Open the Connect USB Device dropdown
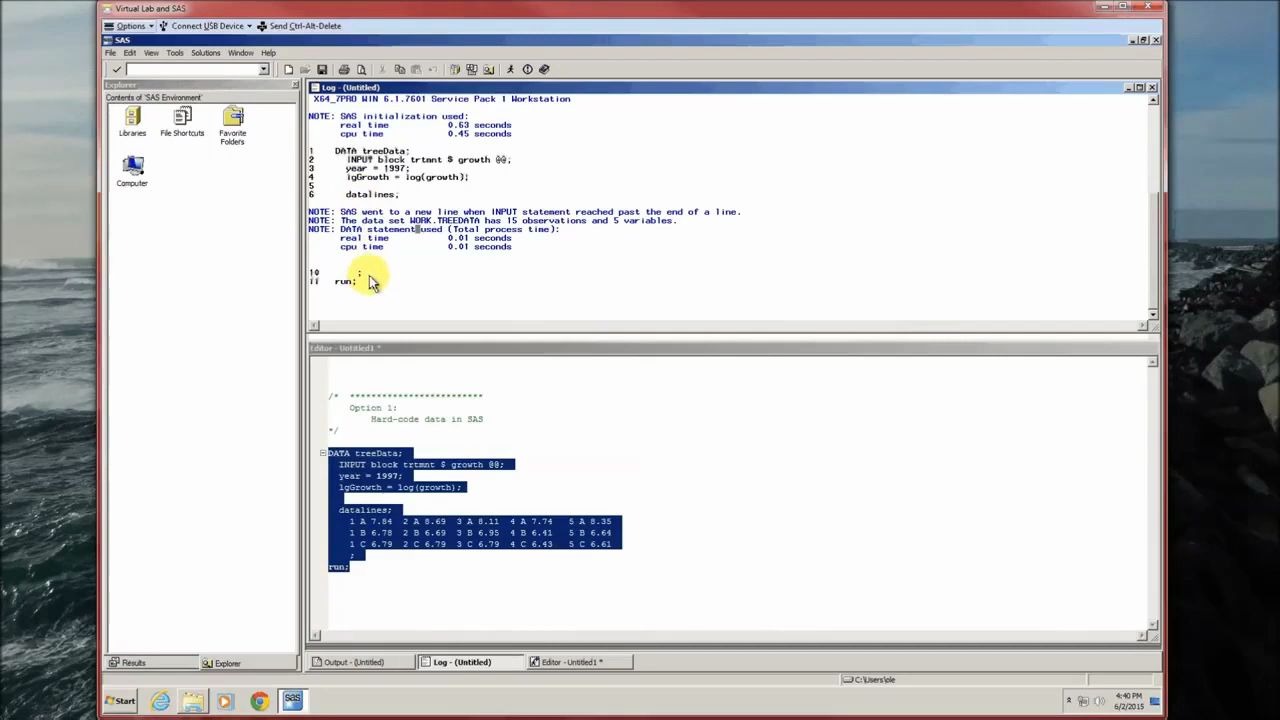The width and height of the screenshot is (1280, 720). [x=207, y=25]
